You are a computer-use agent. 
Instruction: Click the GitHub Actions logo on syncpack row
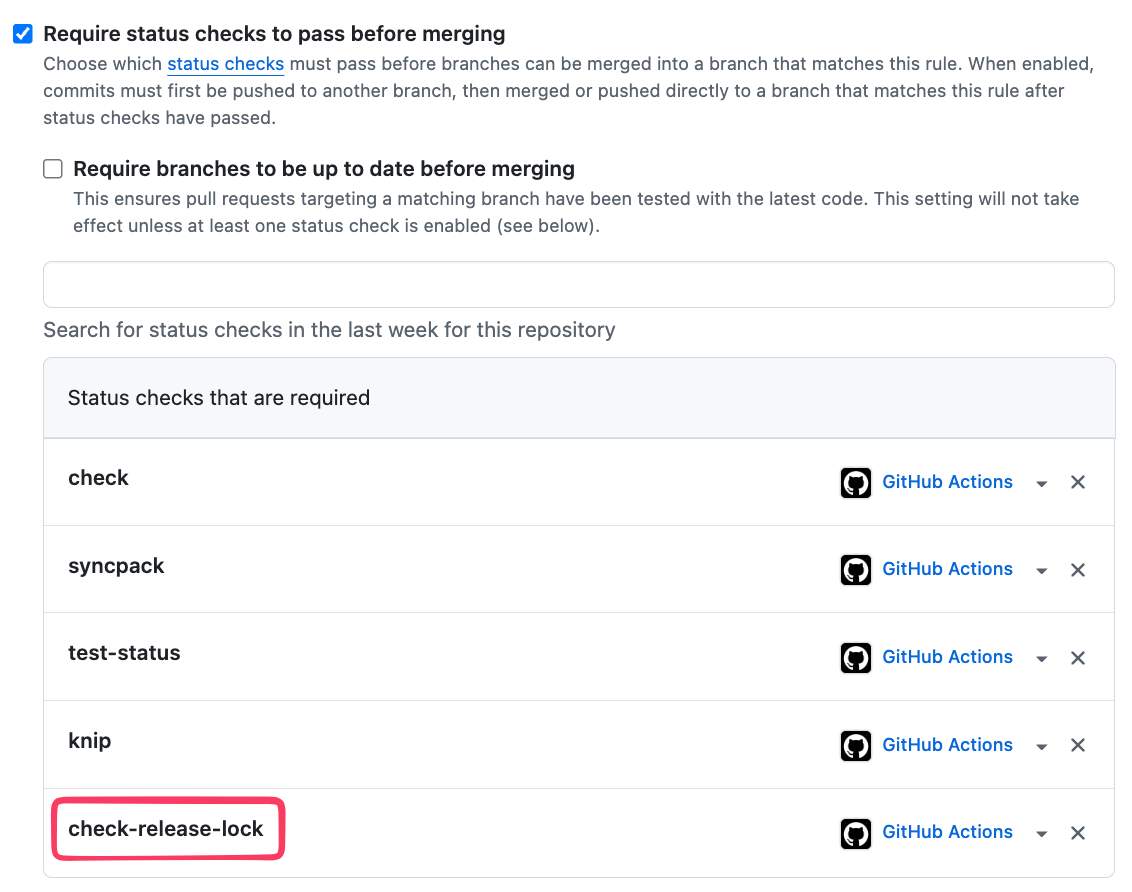(x=856, y=569)
